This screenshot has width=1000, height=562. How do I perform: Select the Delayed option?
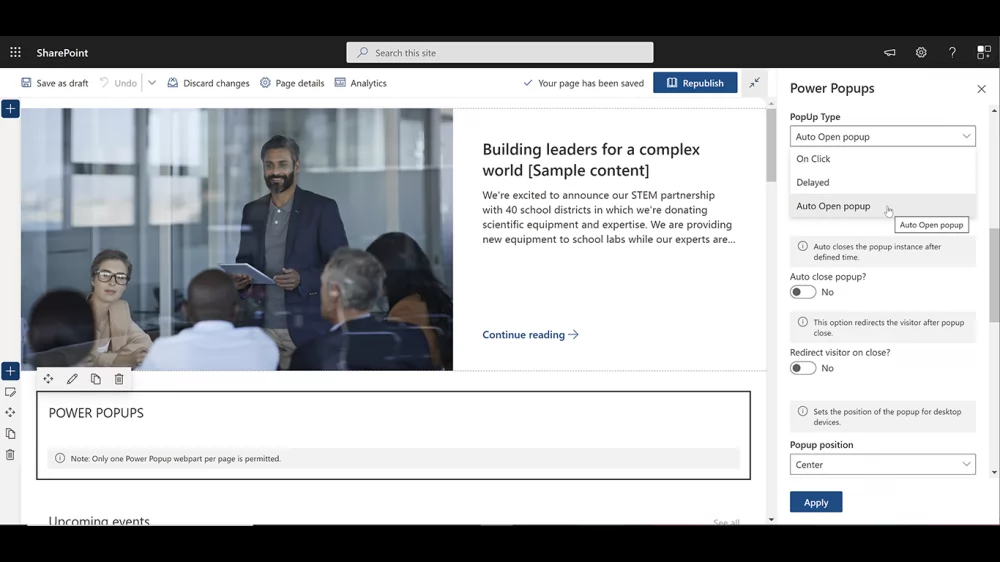883,182
